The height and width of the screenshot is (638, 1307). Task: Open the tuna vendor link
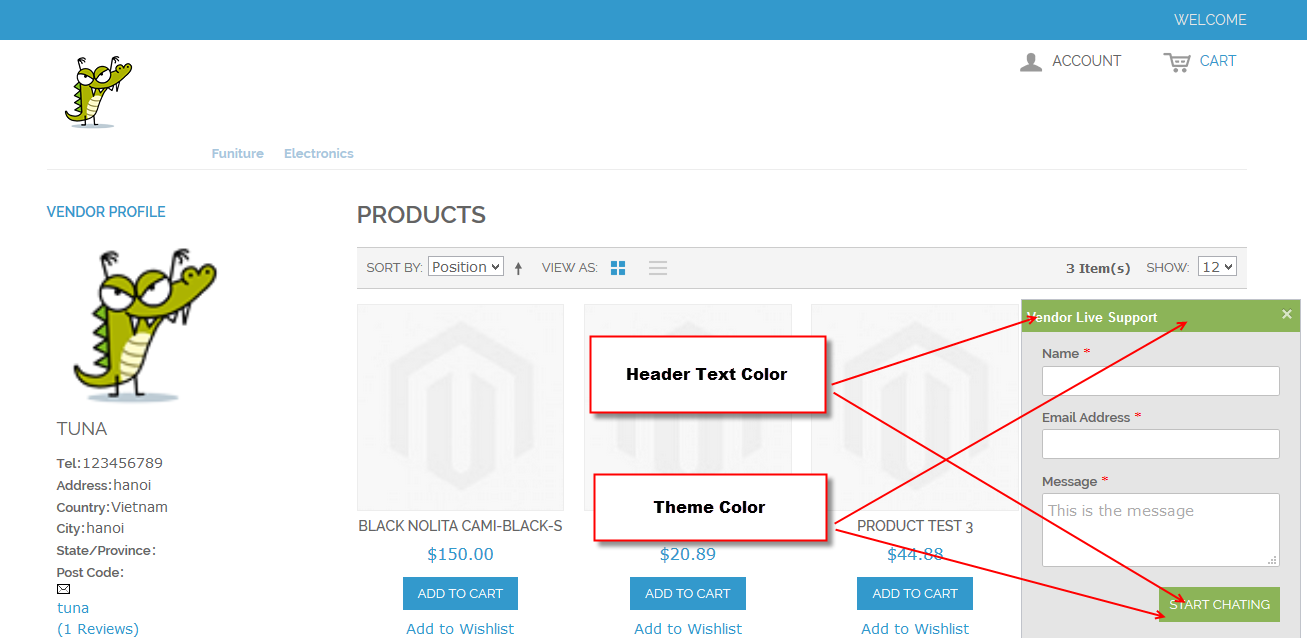click(x=73, y=608)
